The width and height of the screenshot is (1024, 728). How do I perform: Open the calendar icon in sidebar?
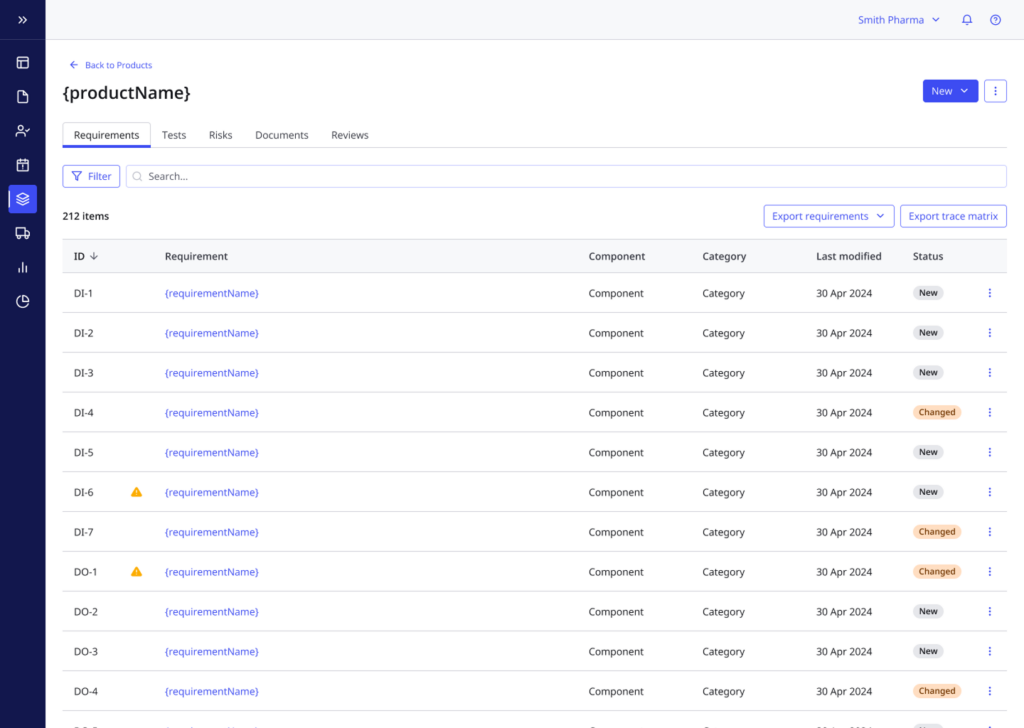click(x=22, y=165)
